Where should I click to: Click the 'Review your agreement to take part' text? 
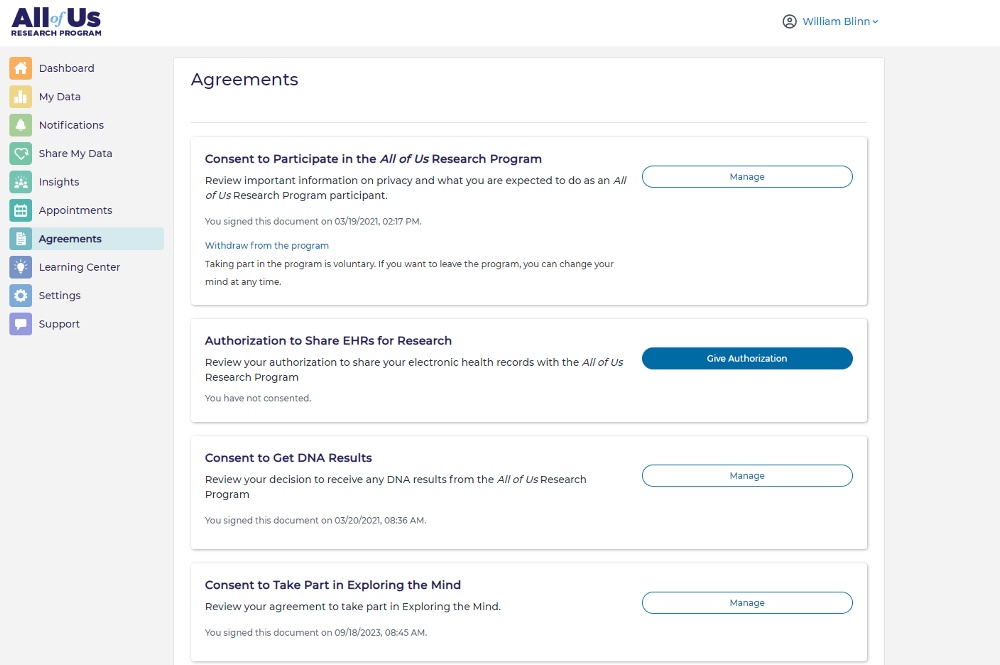[x=353, y=606]
